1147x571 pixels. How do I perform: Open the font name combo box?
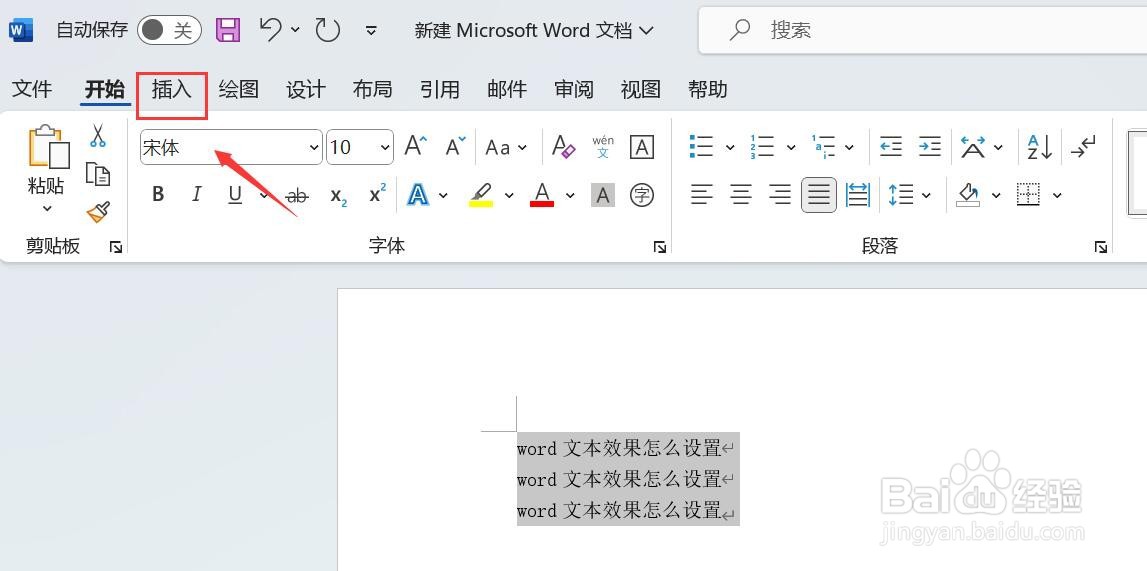231,147
